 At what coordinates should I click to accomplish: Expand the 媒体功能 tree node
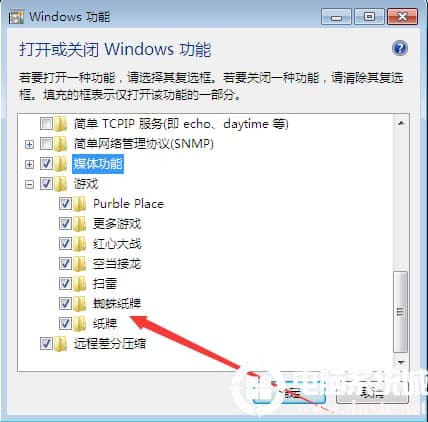29,164
